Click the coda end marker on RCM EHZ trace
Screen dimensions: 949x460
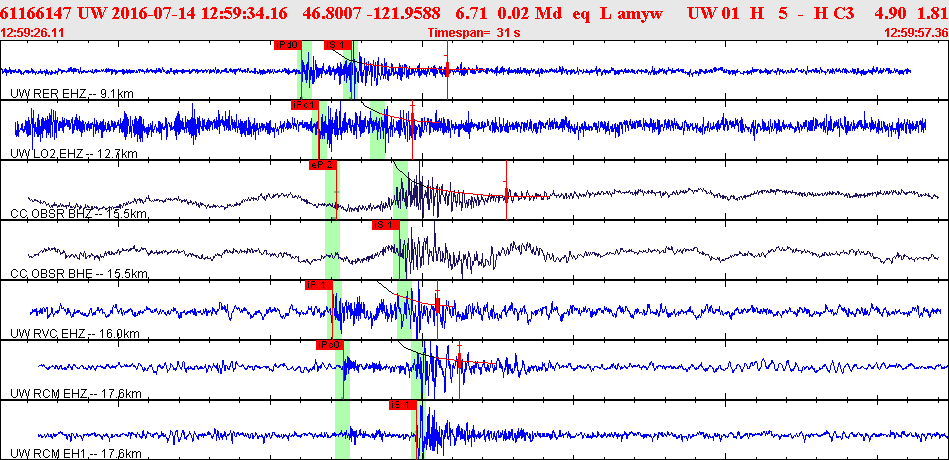coord(459,360)
